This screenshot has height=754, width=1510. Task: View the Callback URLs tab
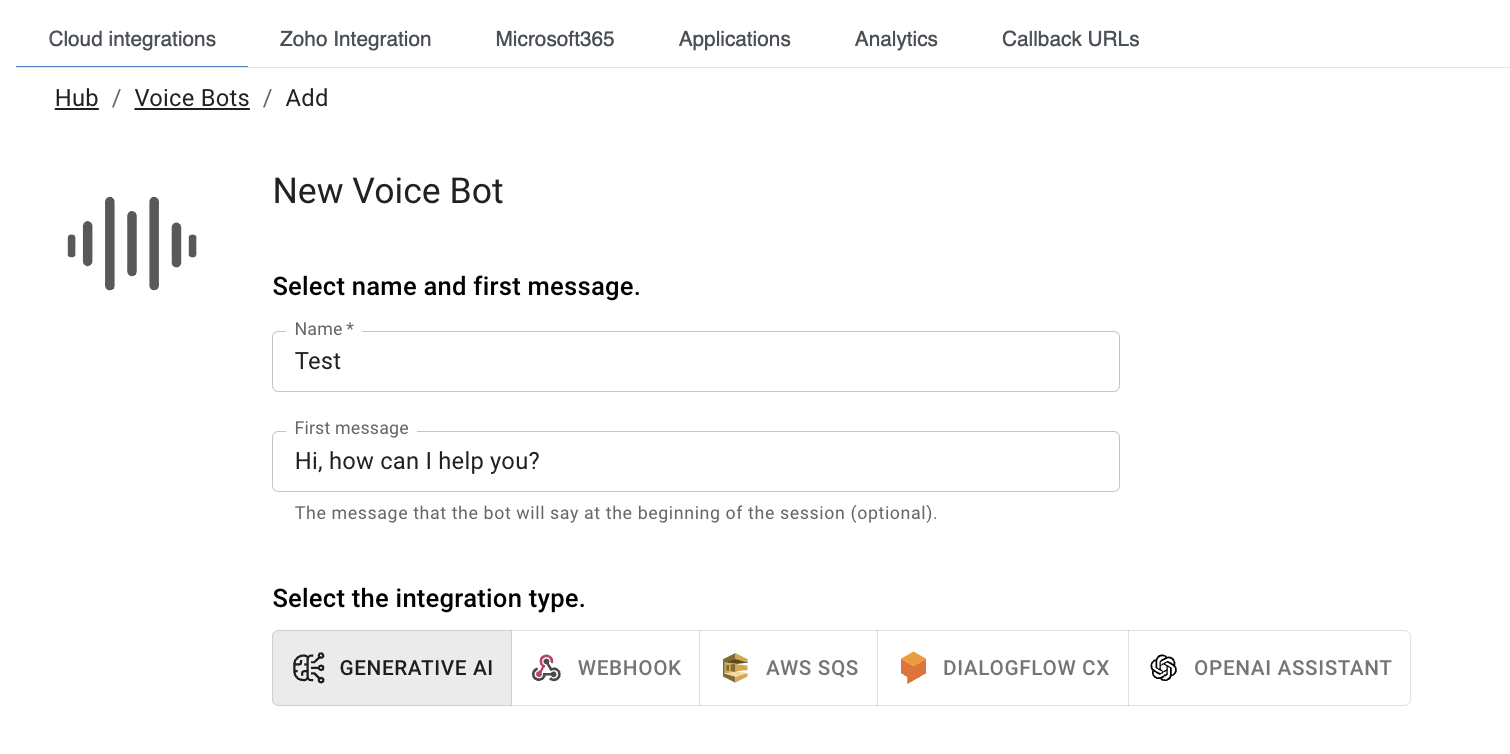(x=1070, y=39)
